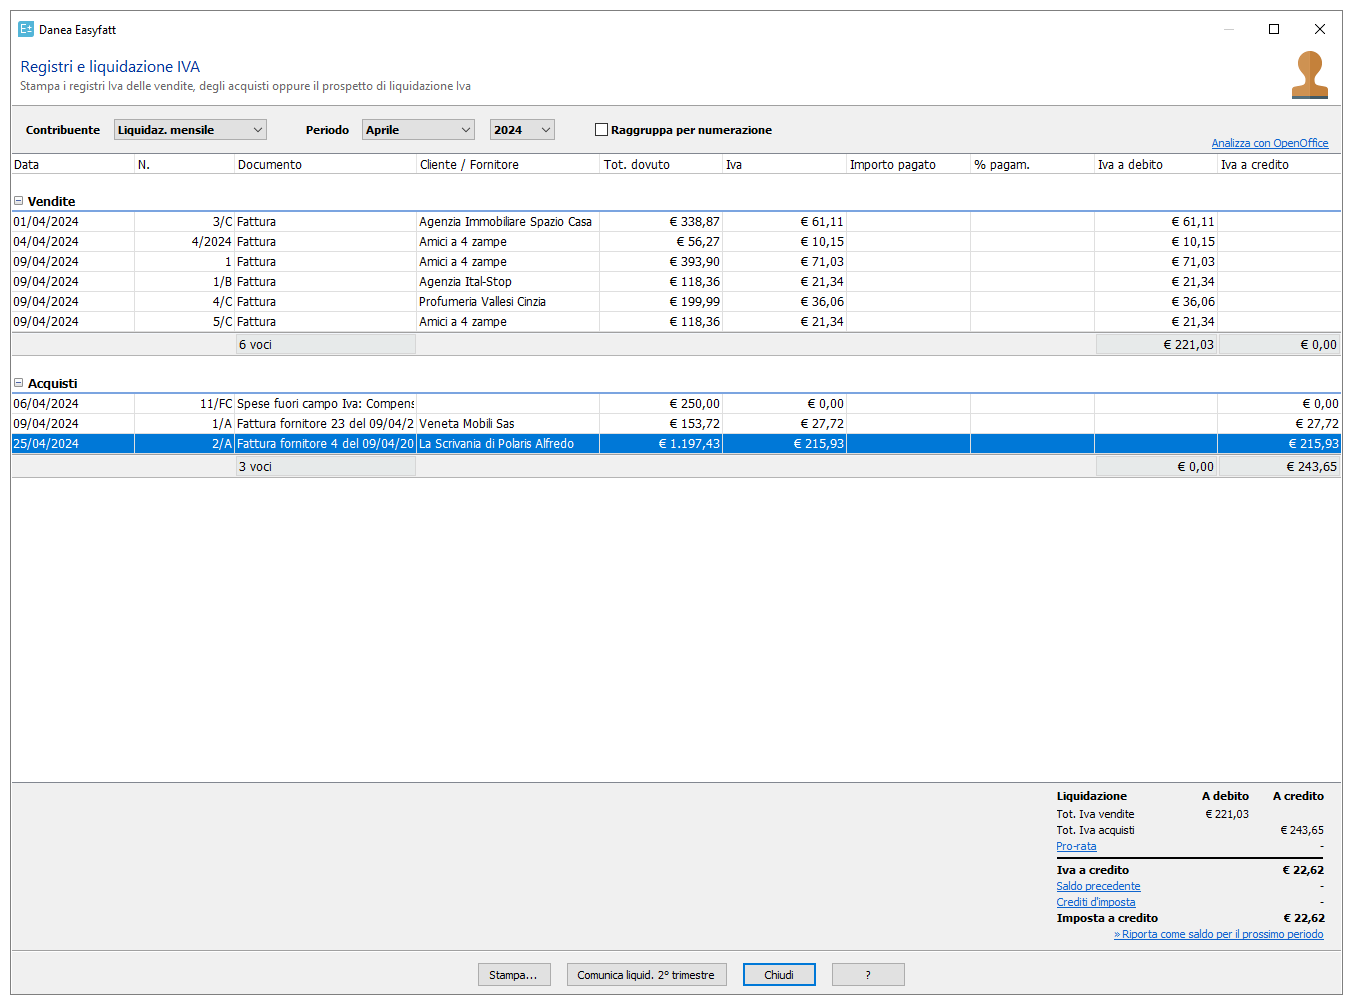1355x1007 pixels.
Task: Click the % pagam. column header
Action: pos(1032,165)
